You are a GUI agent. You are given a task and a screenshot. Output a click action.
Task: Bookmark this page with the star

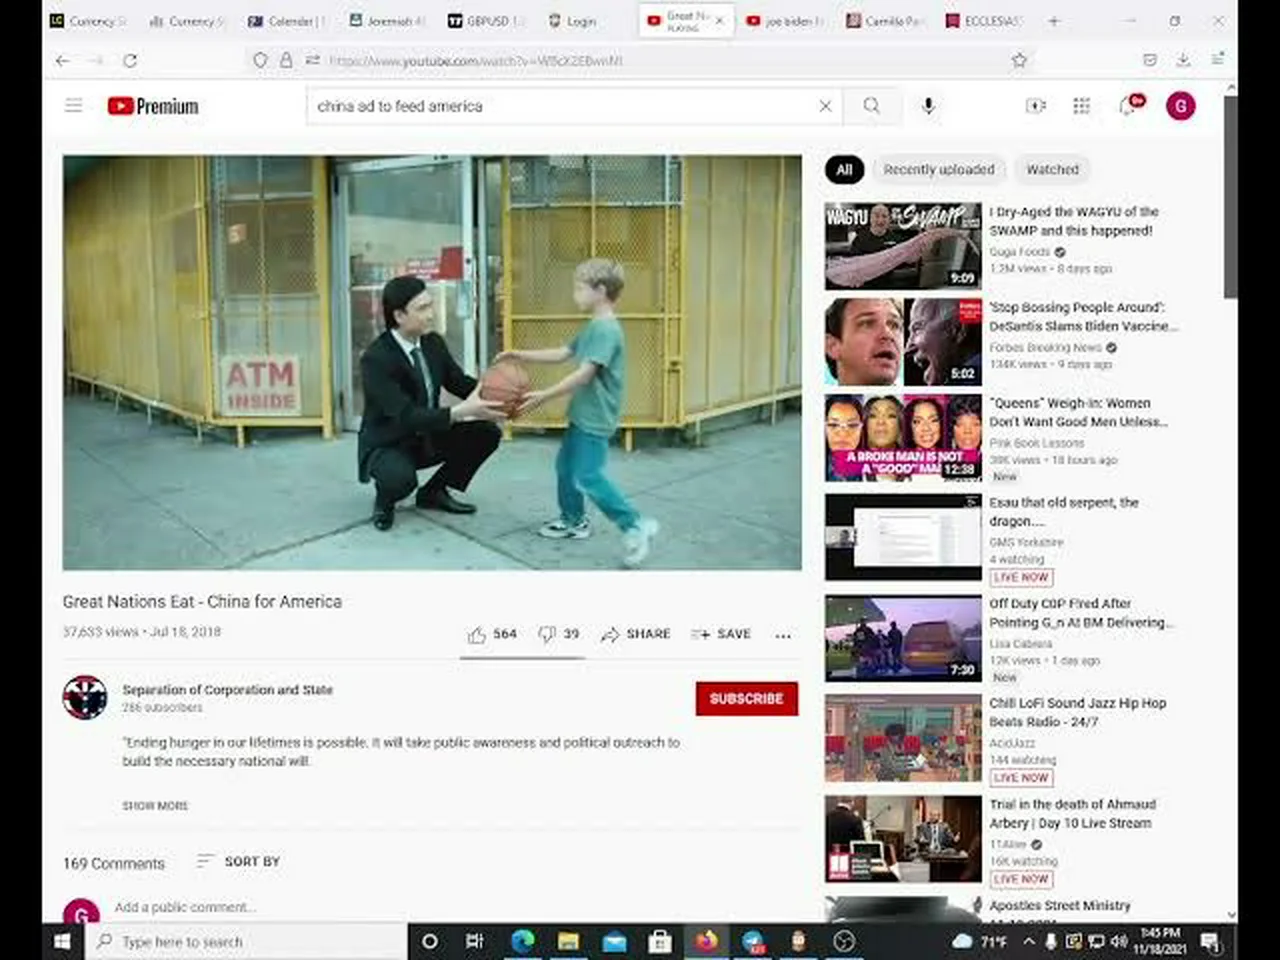(1019, 61)
